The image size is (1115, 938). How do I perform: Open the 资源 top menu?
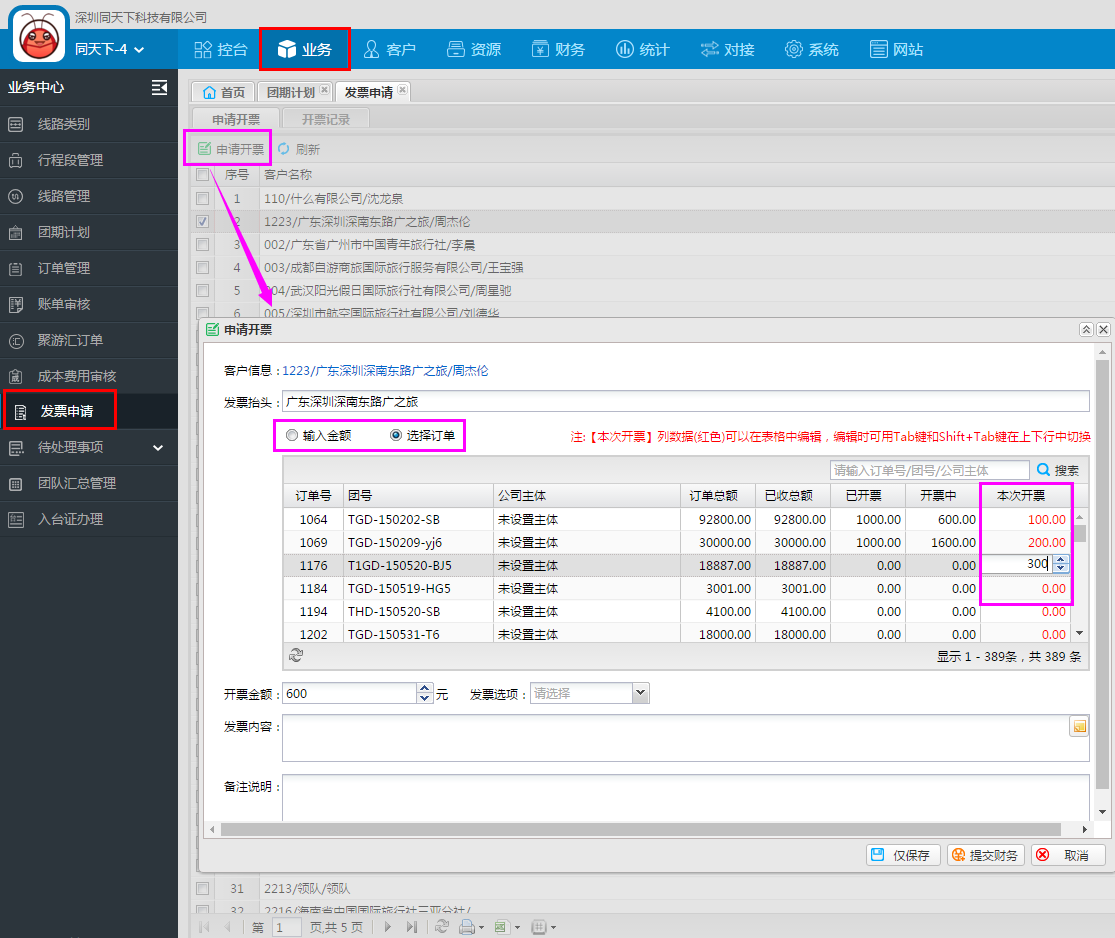[474, 49]
